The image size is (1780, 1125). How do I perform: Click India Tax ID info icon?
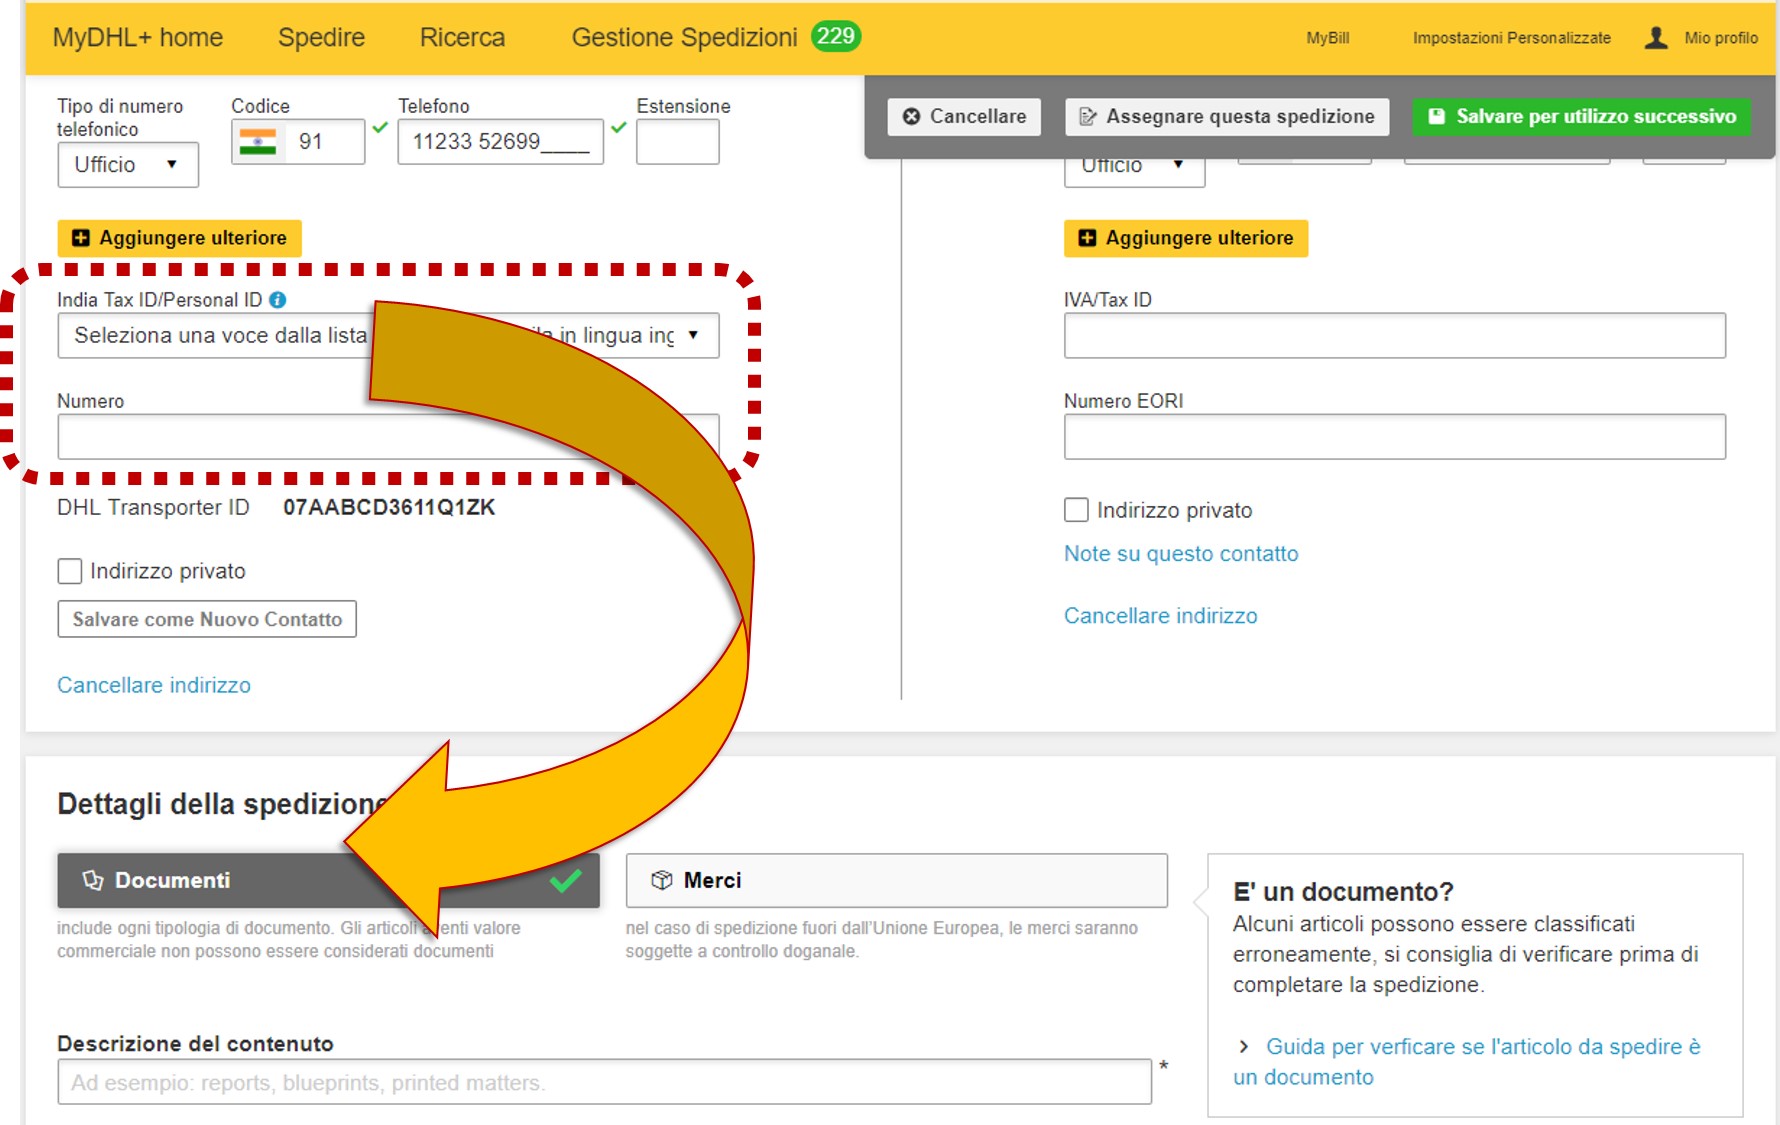pyautogui.click(x=278, y=300)
